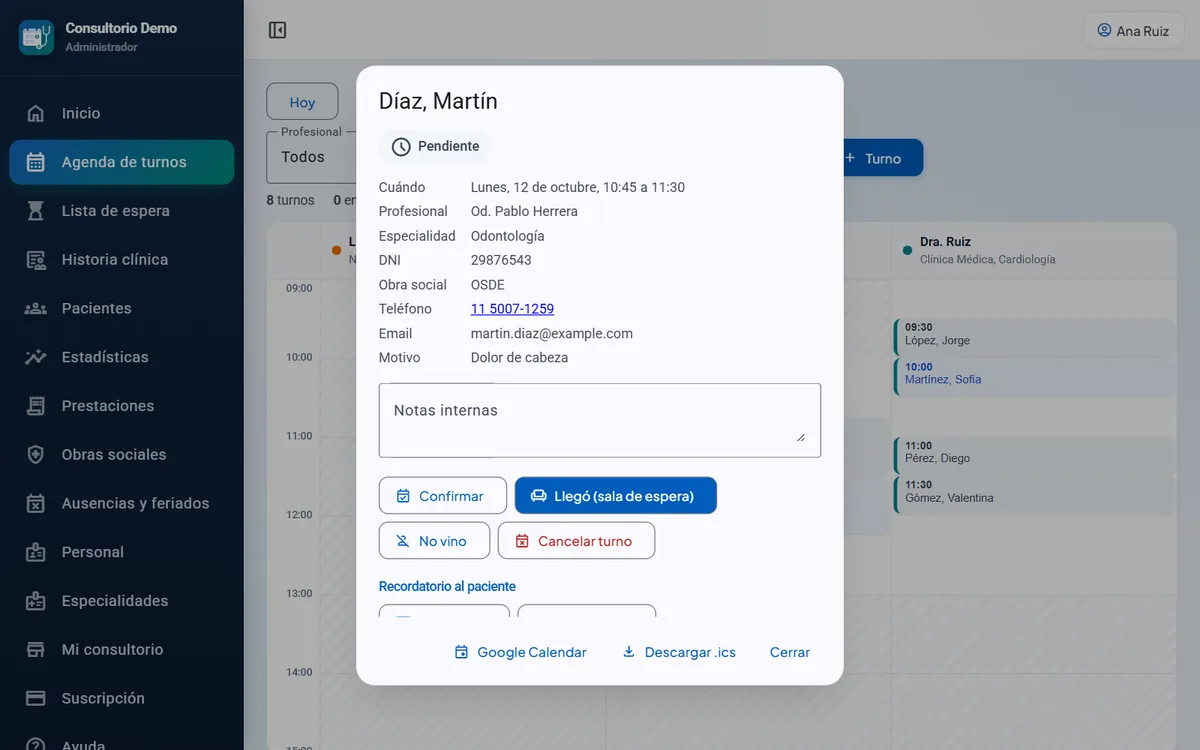Click Cancelar turno button
This screenshot has width=1200, height=750.
(x=576, y=541)
